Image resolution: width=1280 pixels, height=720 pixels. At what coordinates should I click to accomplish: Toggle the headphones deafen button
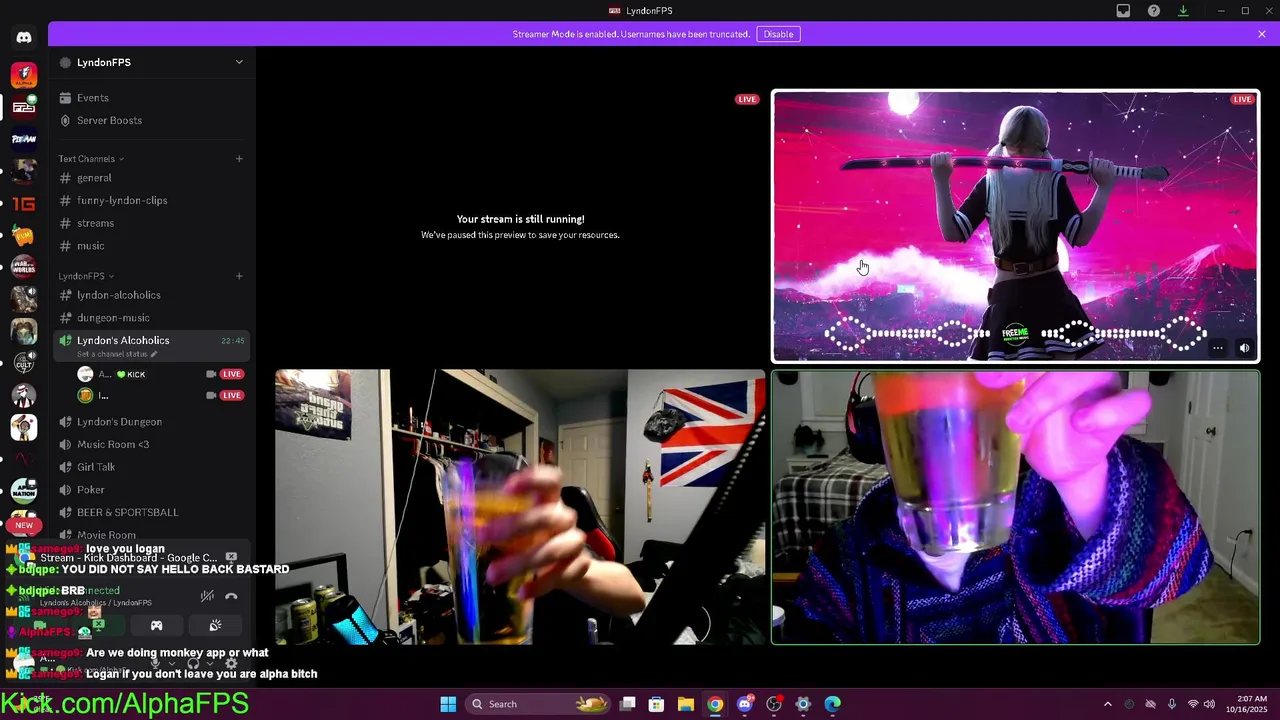point(193,663)
